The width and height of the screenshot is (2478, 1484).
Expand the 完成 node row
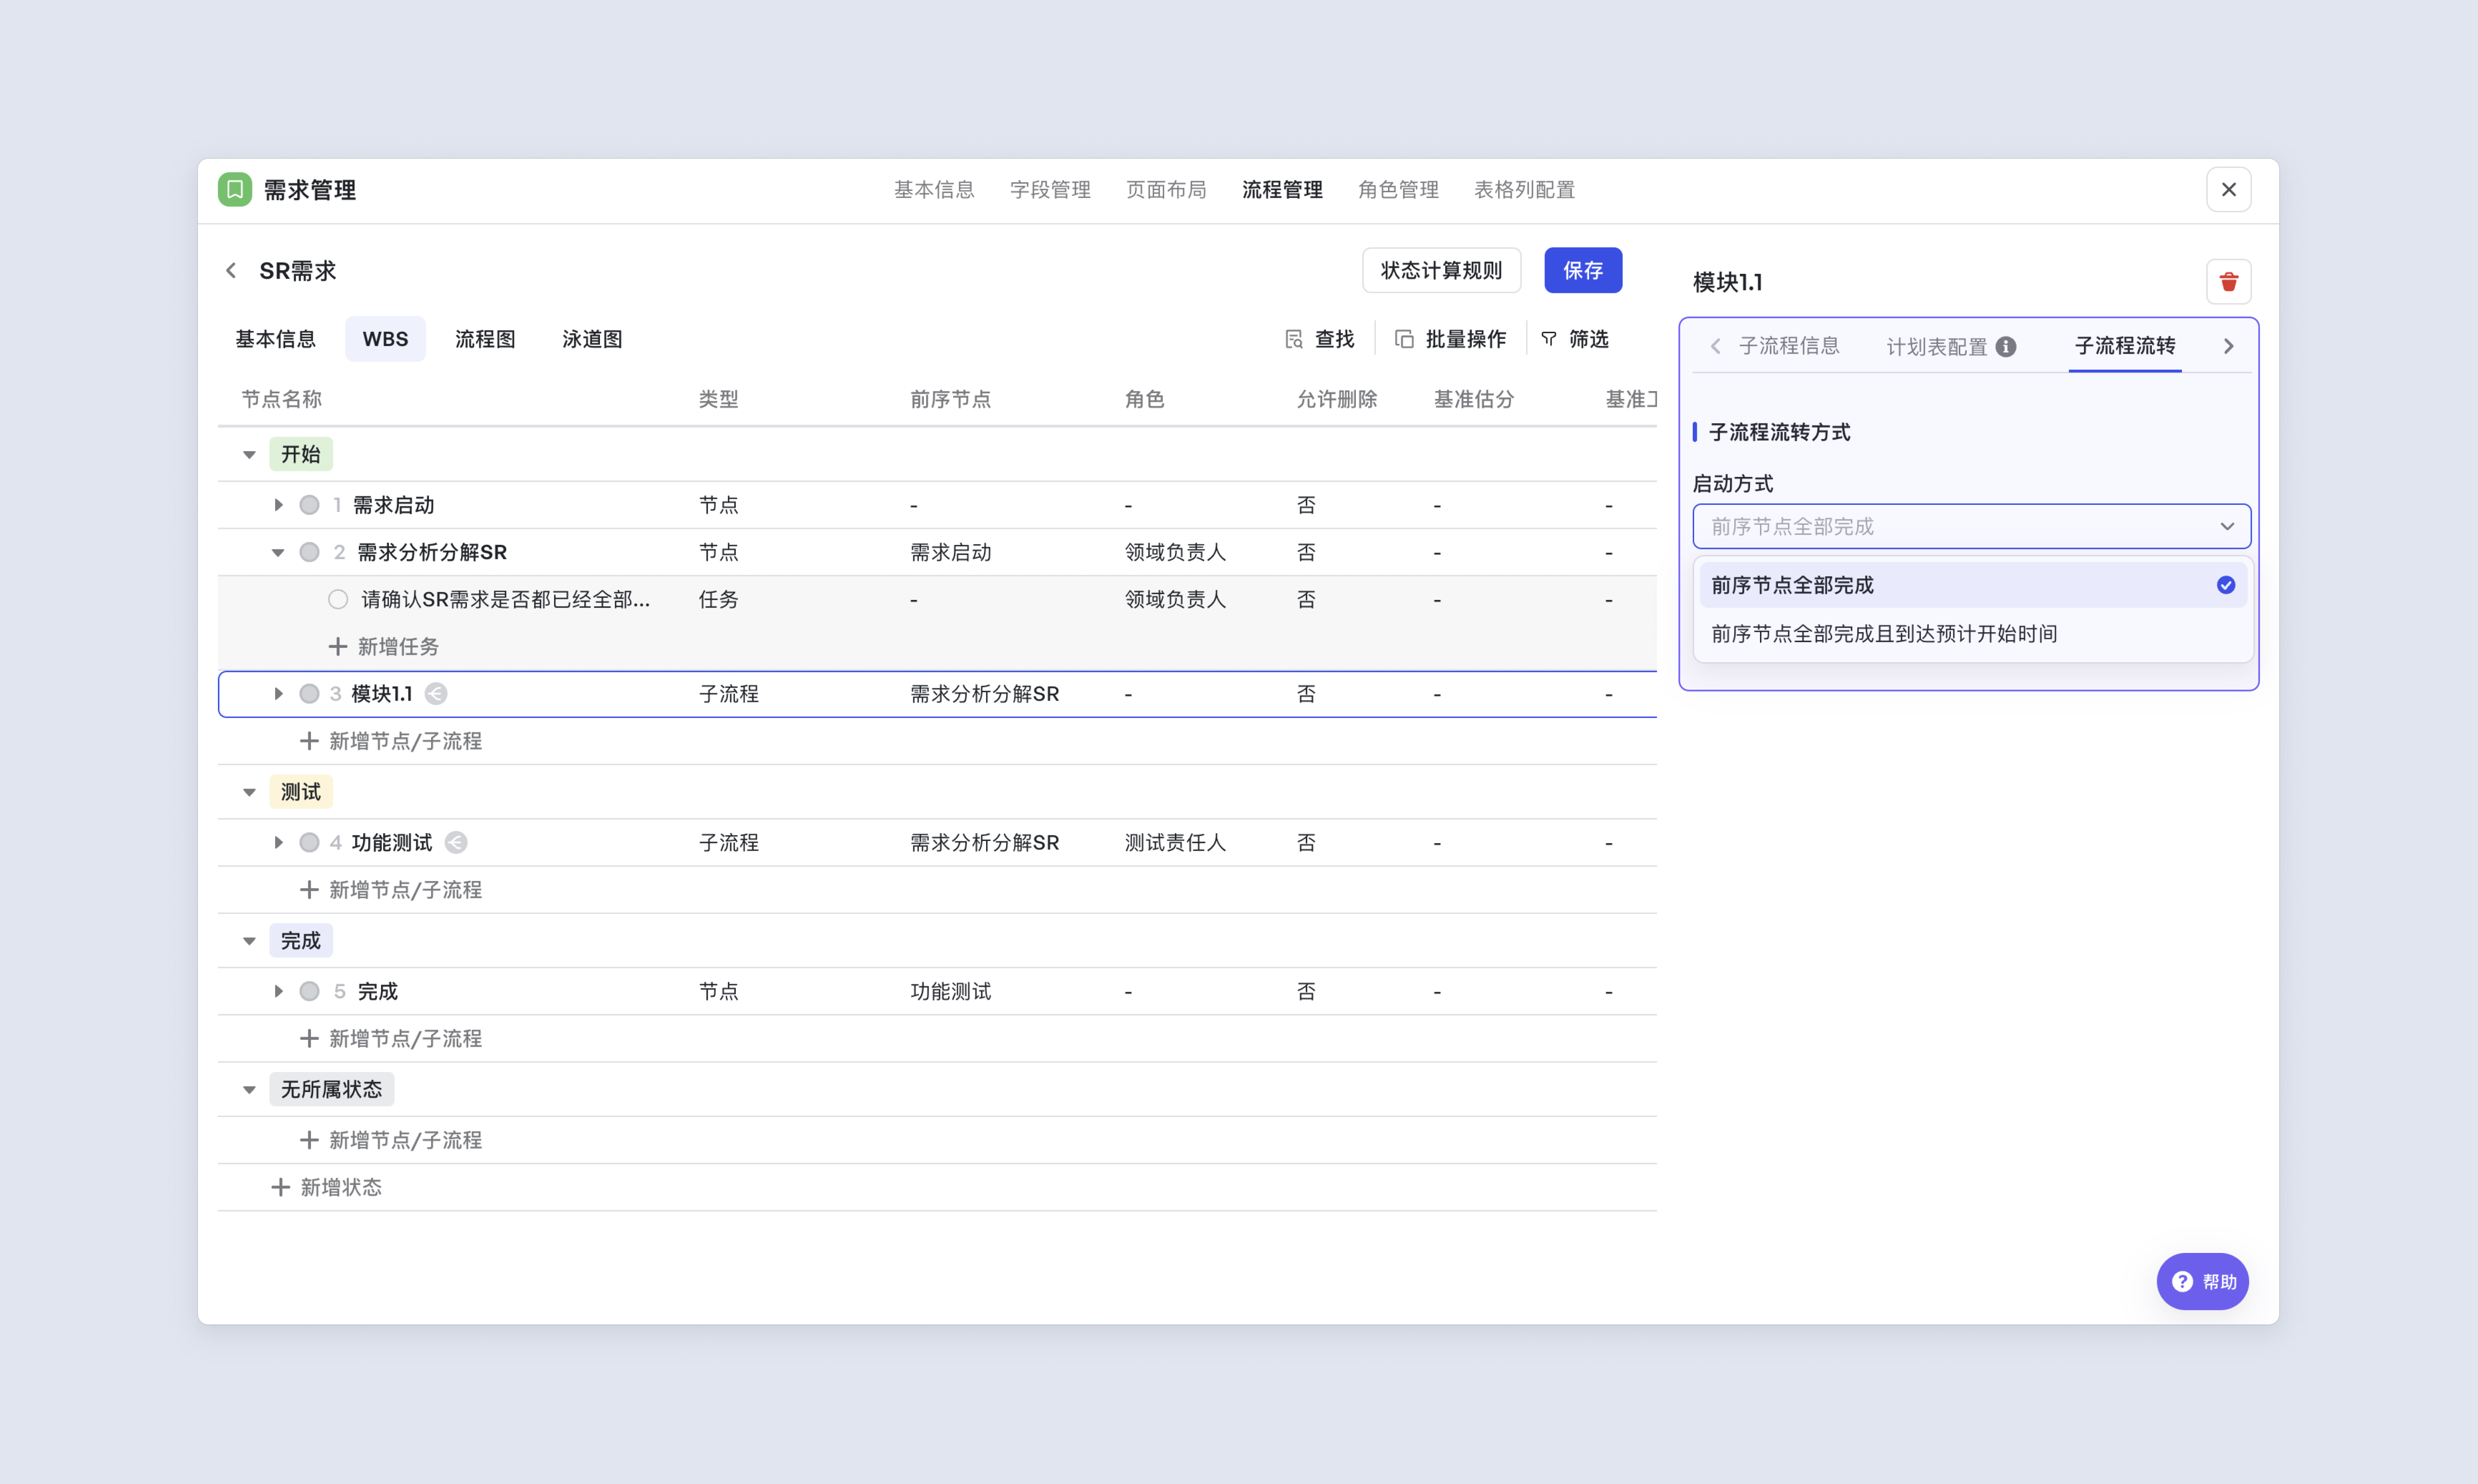pyautogui.click(x=278, y=991)
